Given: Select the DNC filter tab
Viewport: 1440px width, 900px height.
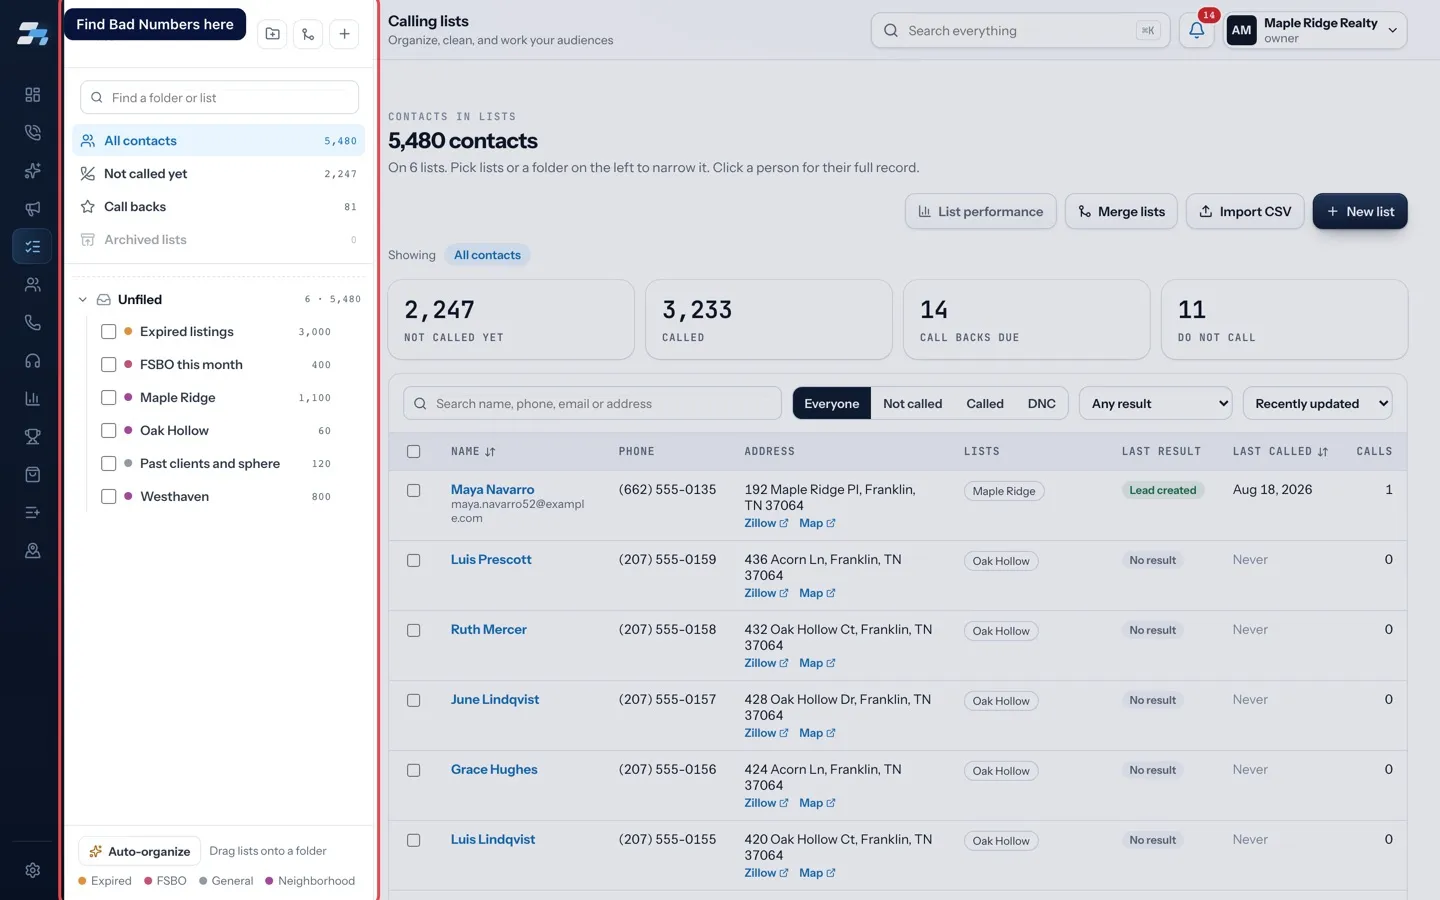Looking at the screenshot, I should pyautogui.click(x=1041, y=404).
